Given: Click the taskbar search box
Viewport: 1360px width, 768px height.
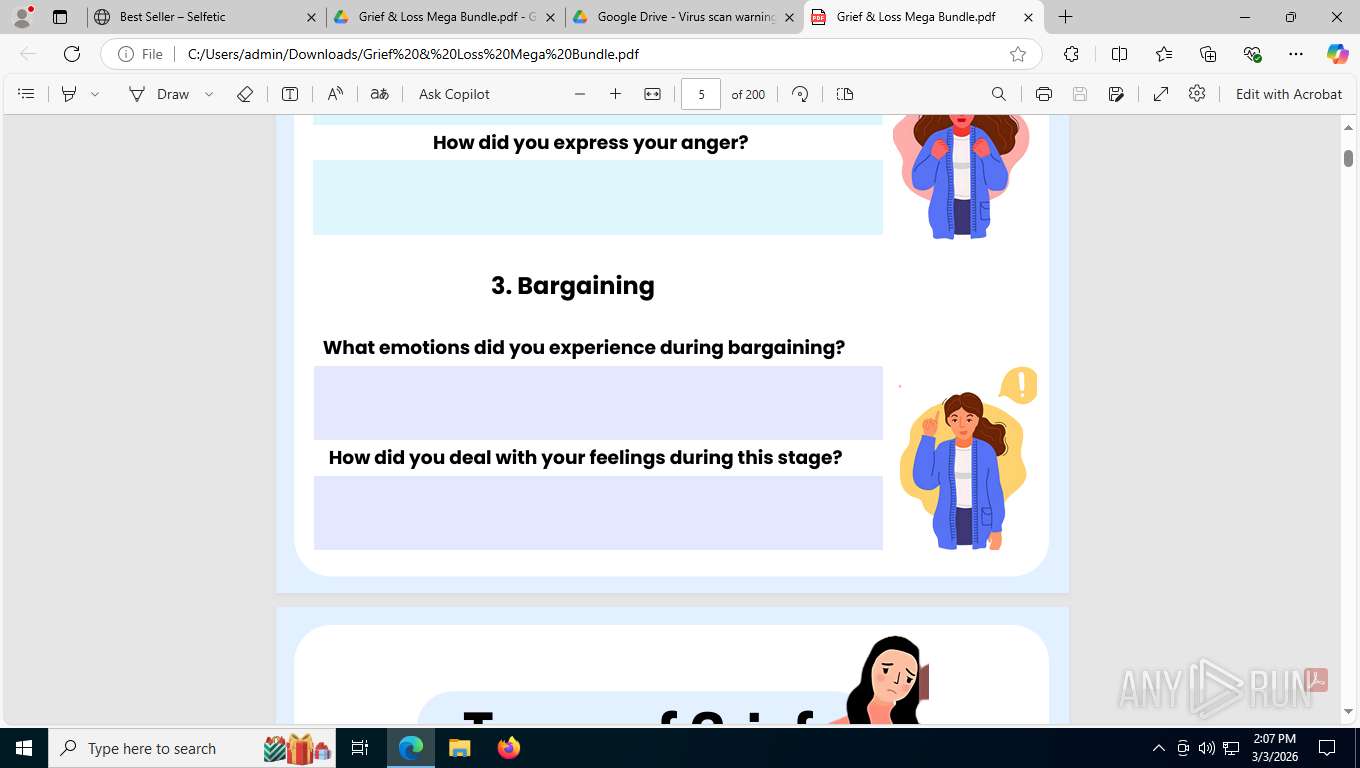Looking at the screenshot, I should (191, 748).
